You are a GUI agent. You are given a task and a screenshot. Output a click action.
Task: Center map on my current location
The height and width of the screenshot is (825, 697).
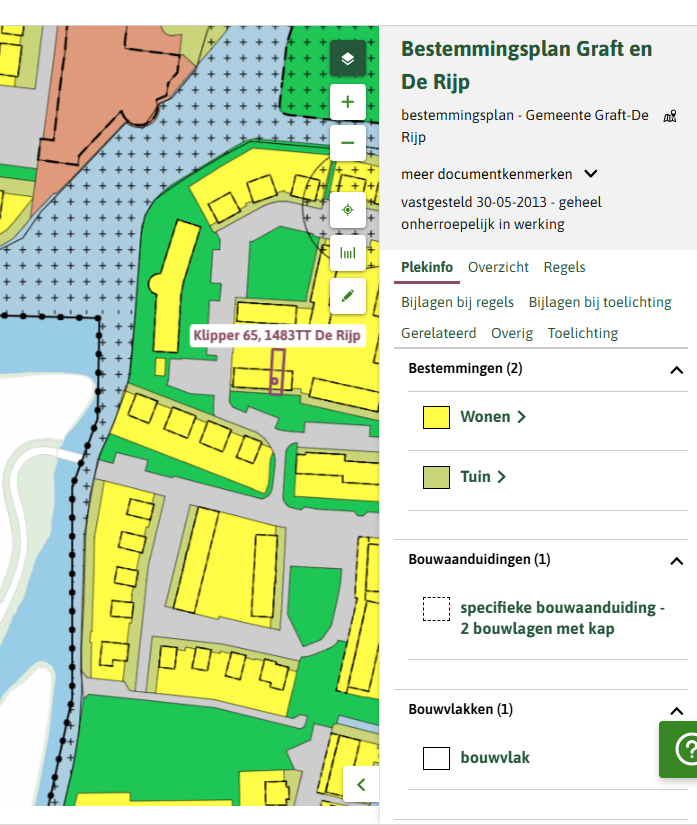pos(347,210)
